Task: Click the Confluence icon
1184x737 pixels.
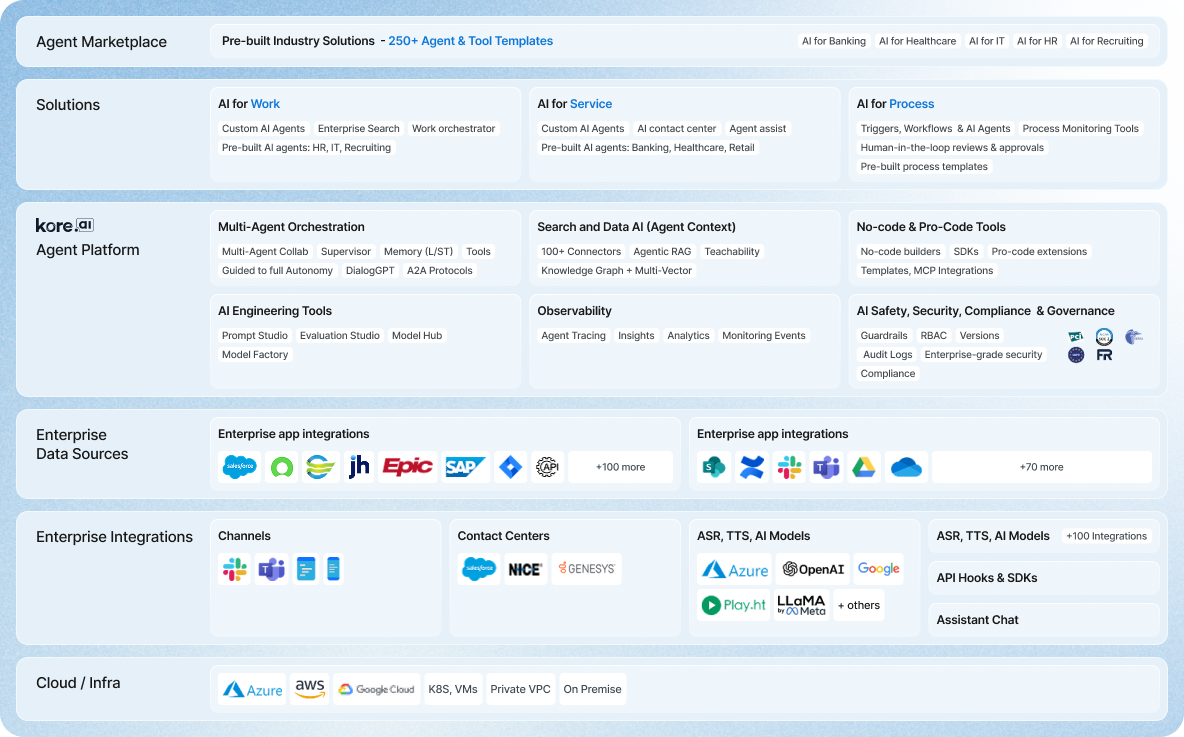Action: point(752,467)
